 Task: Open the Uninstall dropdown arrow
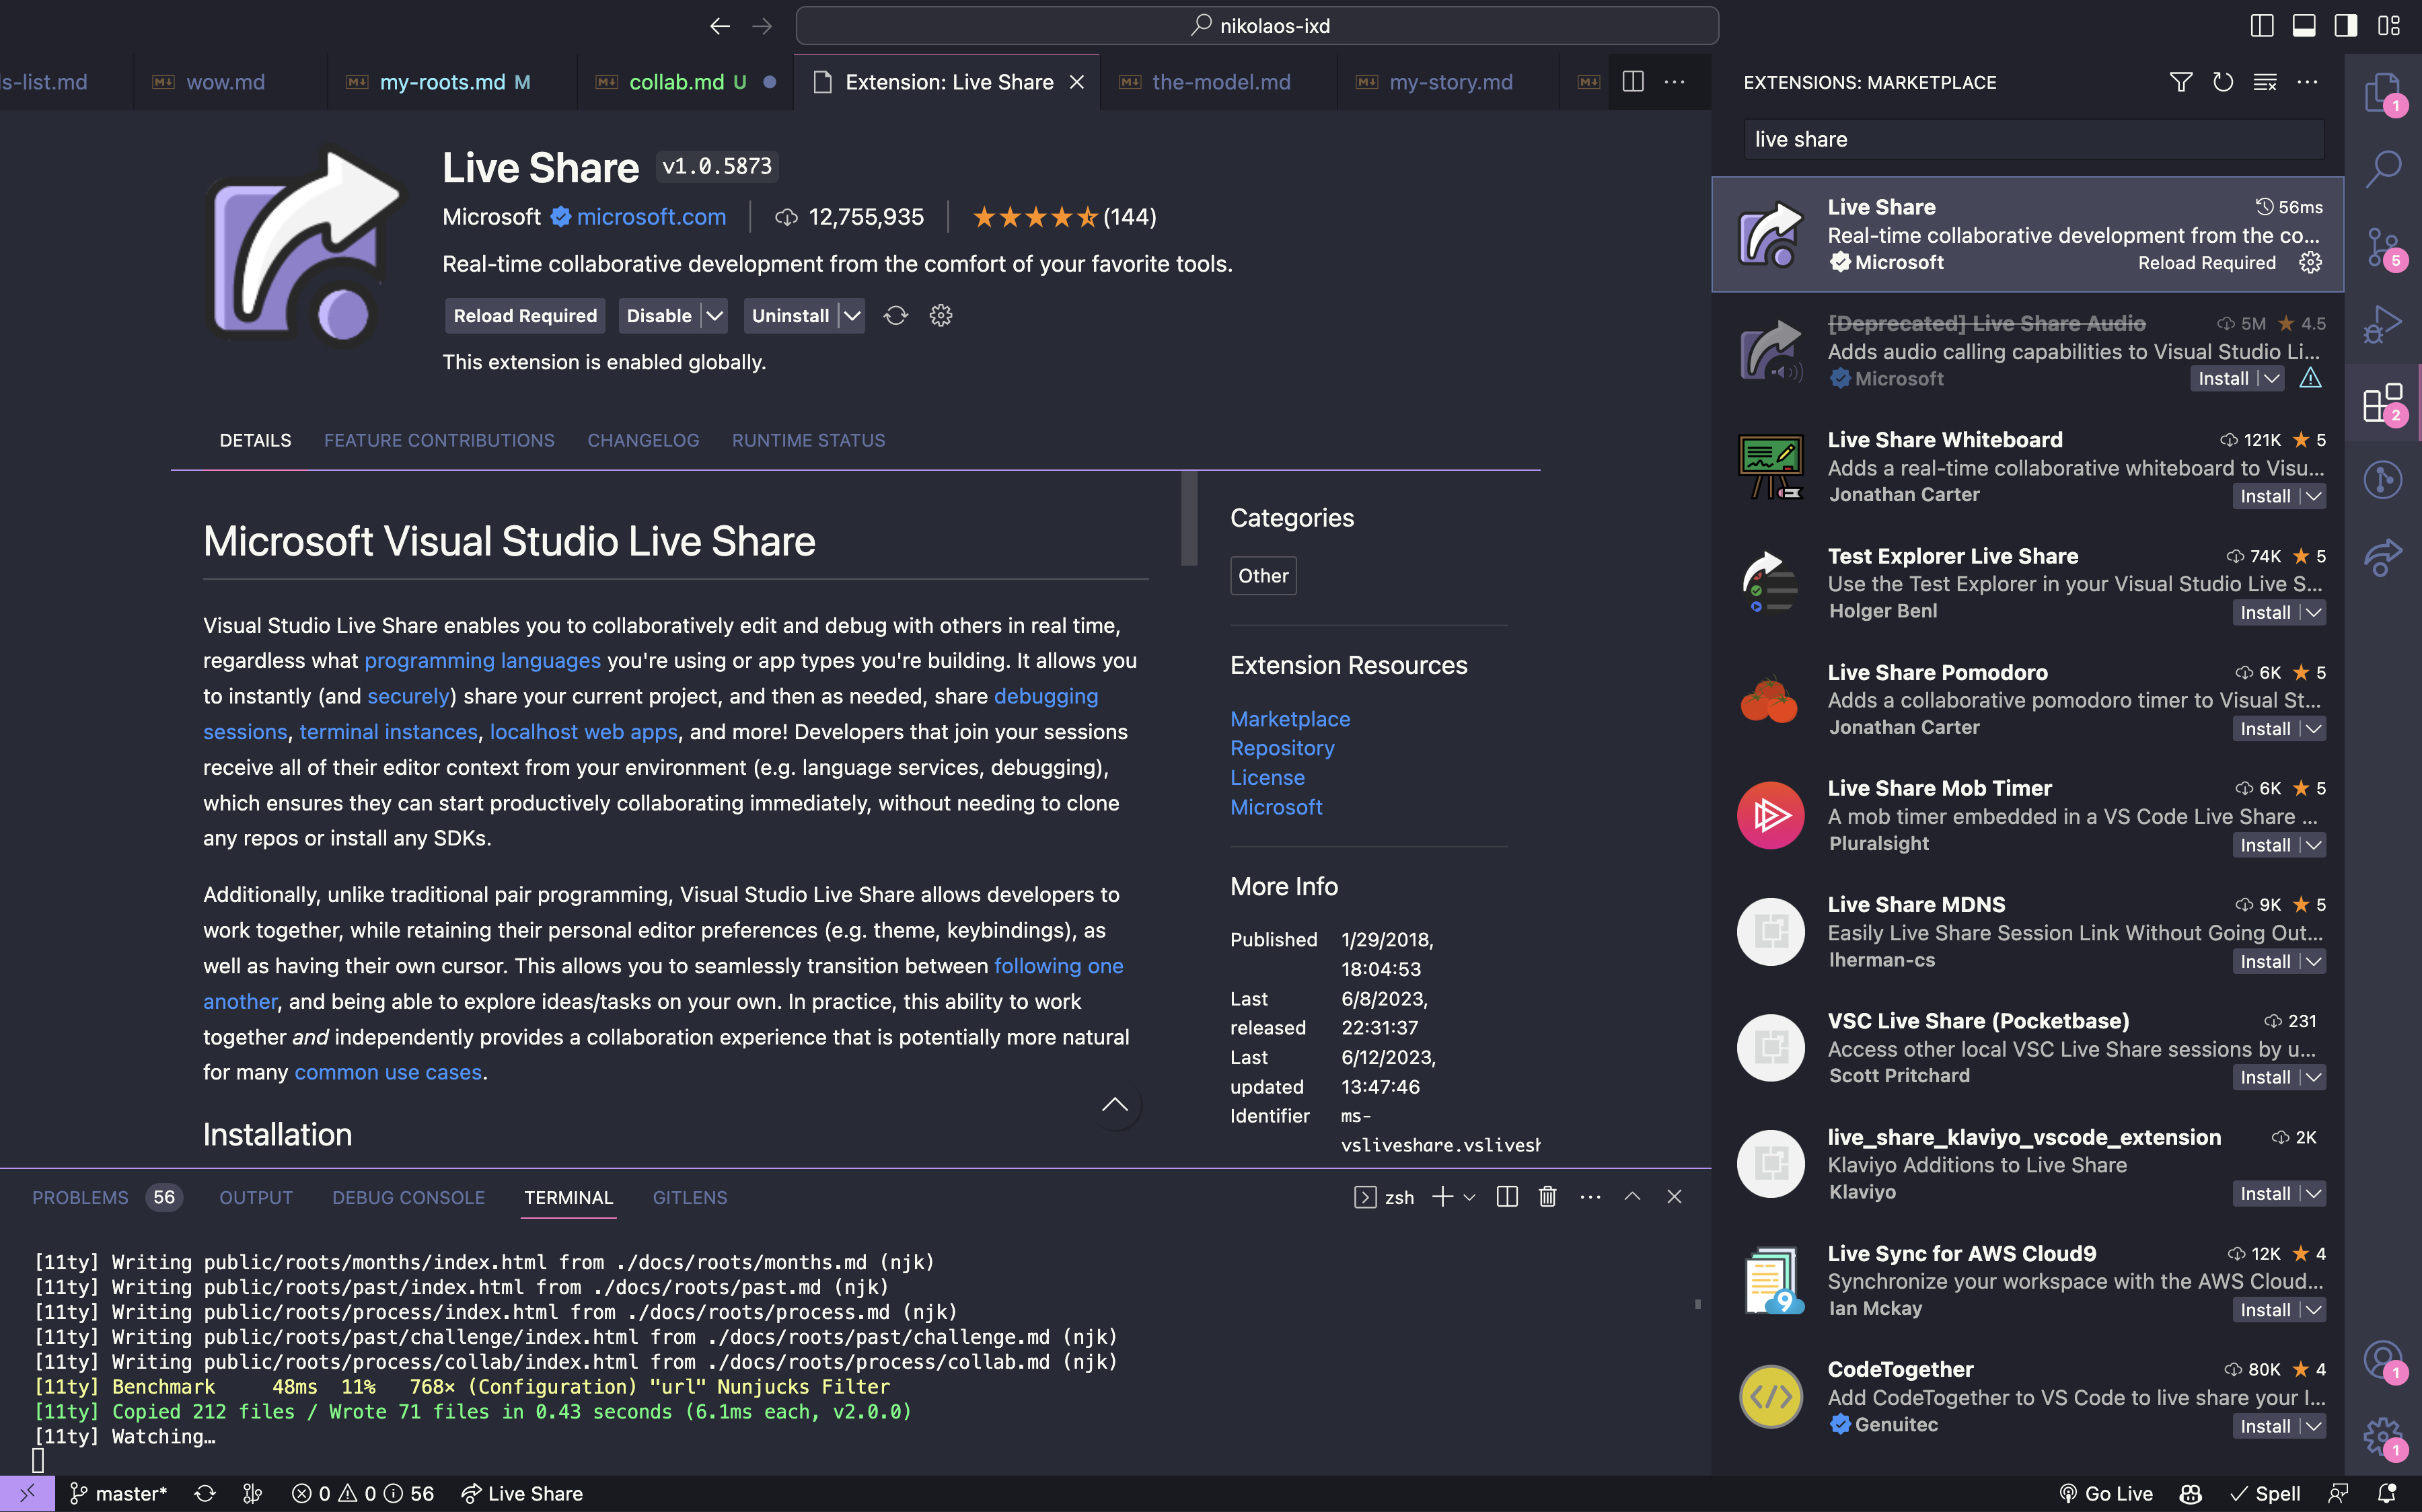pos(851,316)
